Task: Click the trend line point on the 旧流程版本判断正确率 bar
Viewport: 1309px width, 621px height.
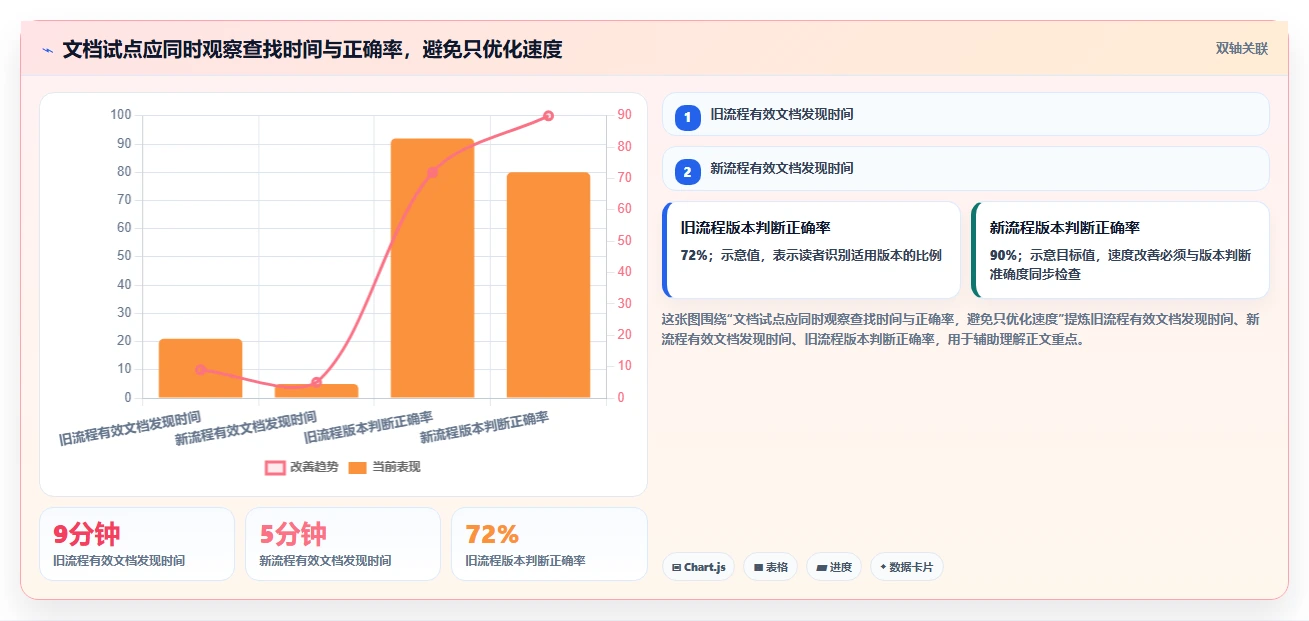Action: pyautogui.click(x=432, y=172)
